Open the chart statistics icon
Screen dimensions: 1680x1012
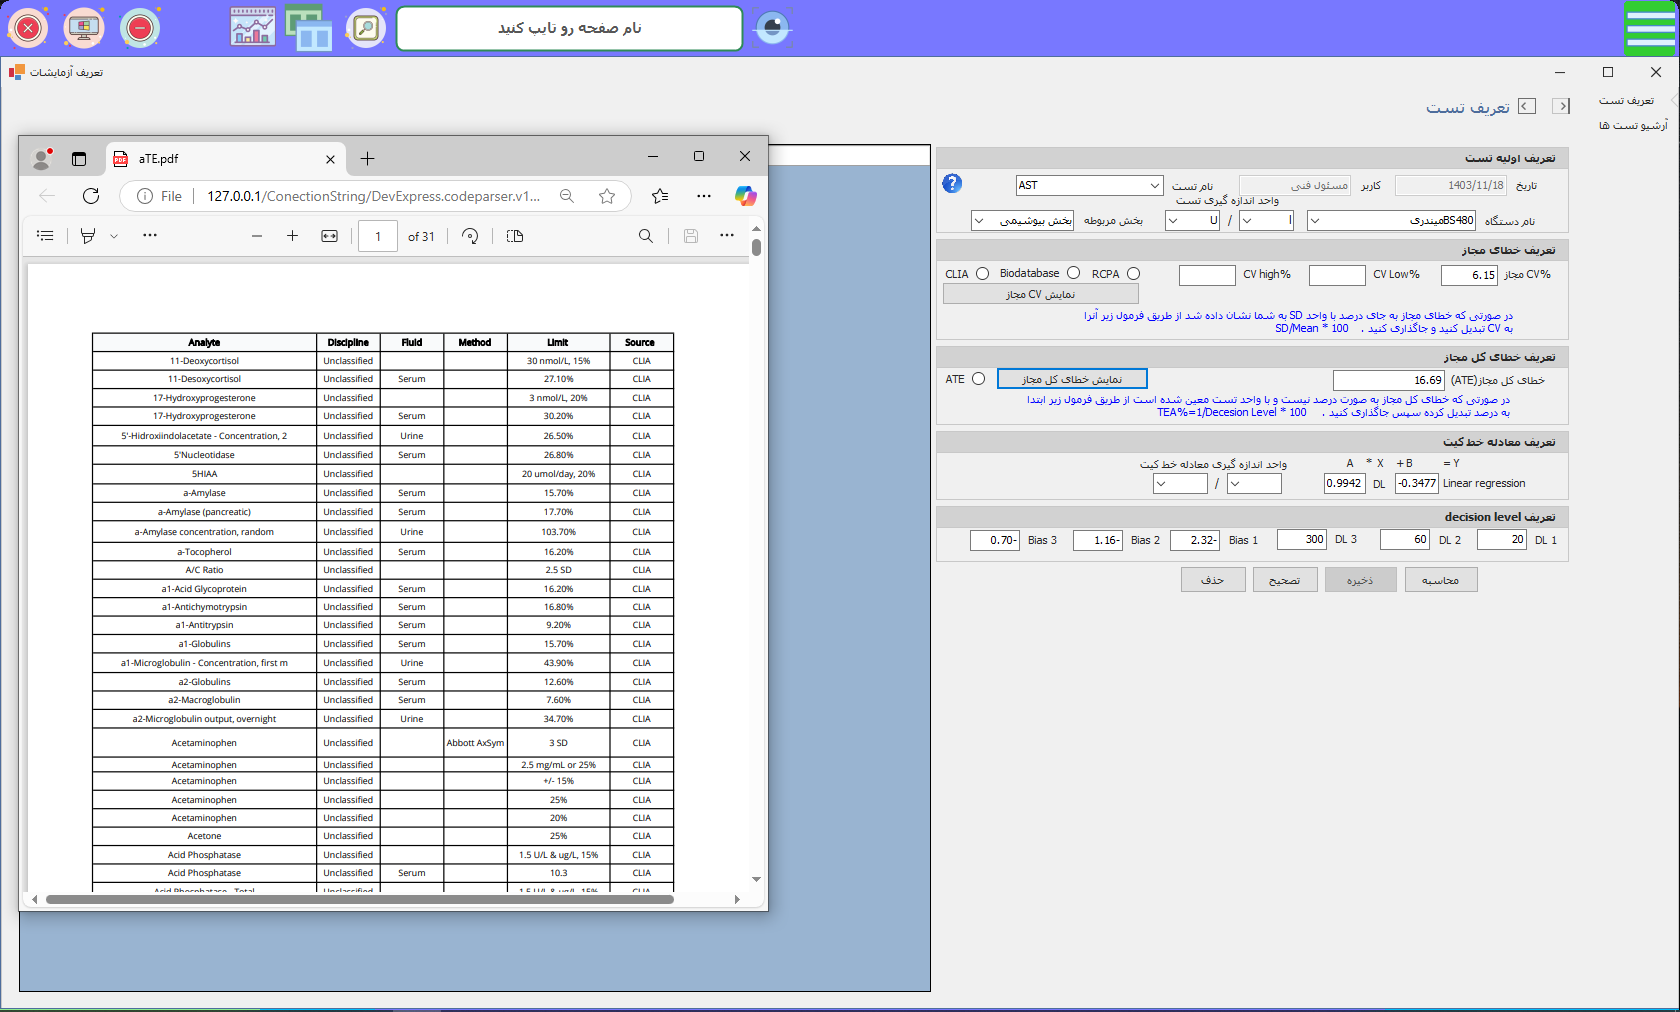[x=253, y=27]
